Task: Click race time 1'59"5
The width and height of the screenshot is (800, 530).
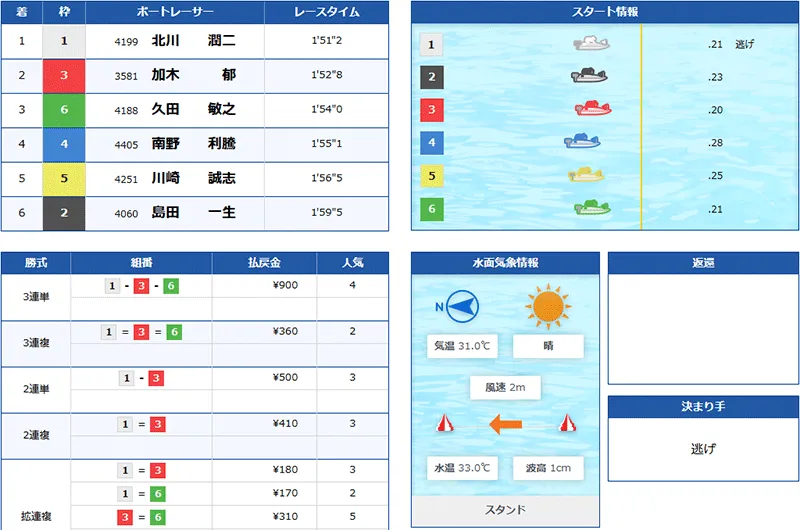Action: coord(327,212)
